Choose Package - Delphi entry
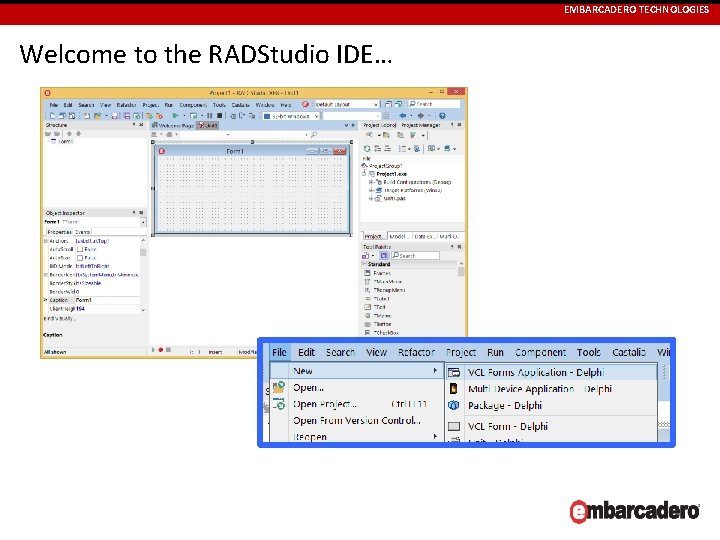This screenshot has width=720, height=540. click(551, 405)
